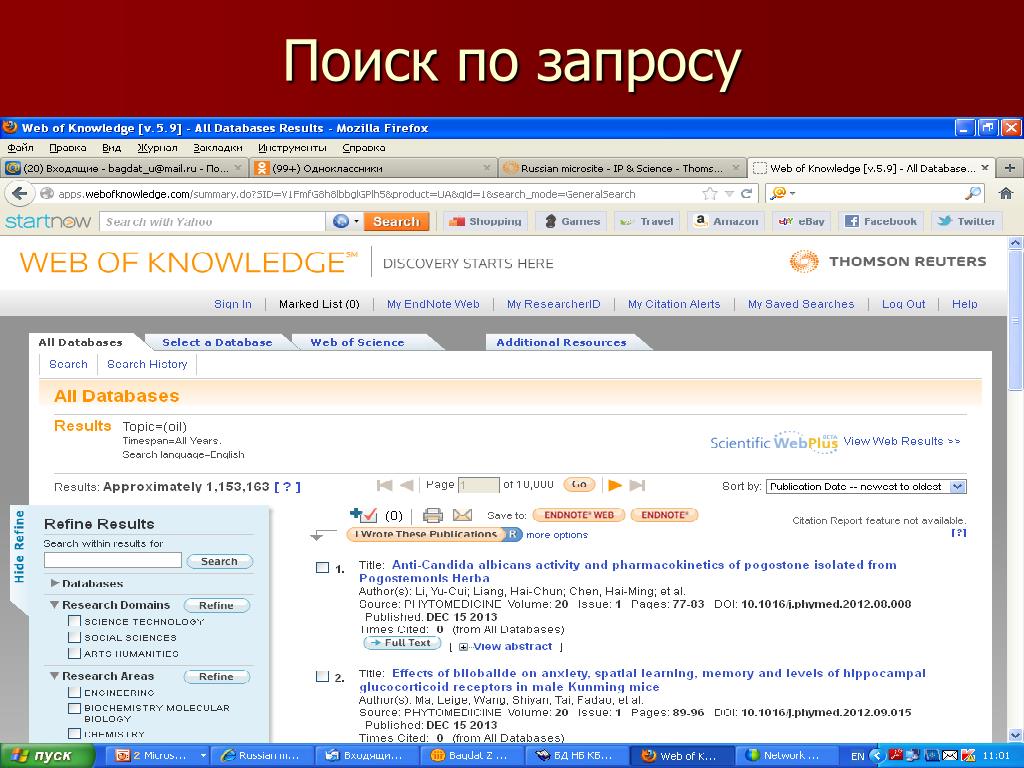The height and width of the screenshot is (768, 1024).
Task: Open the Sort by dropdown
Action: point(865,487)
